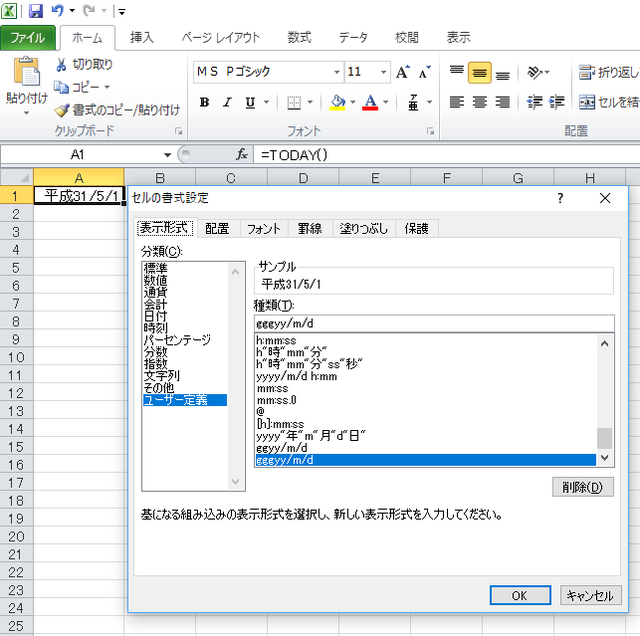
Task: Click the Paste (貼り付け) clipboard icon
Action: (x=27, y=72)
